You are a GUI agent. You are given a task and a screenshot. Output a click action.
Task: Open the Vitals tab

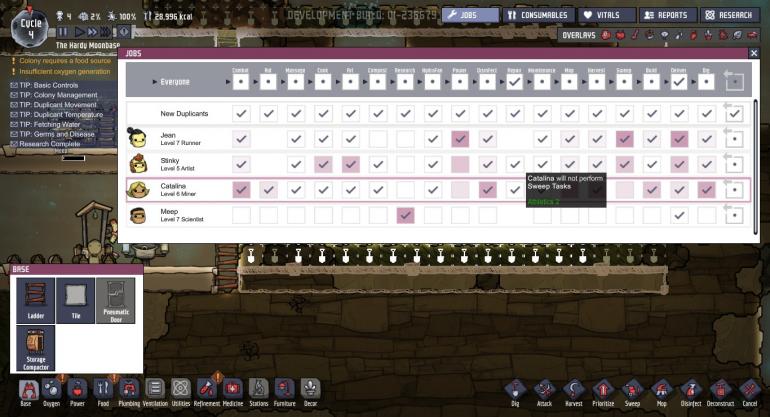coord(607,15)
